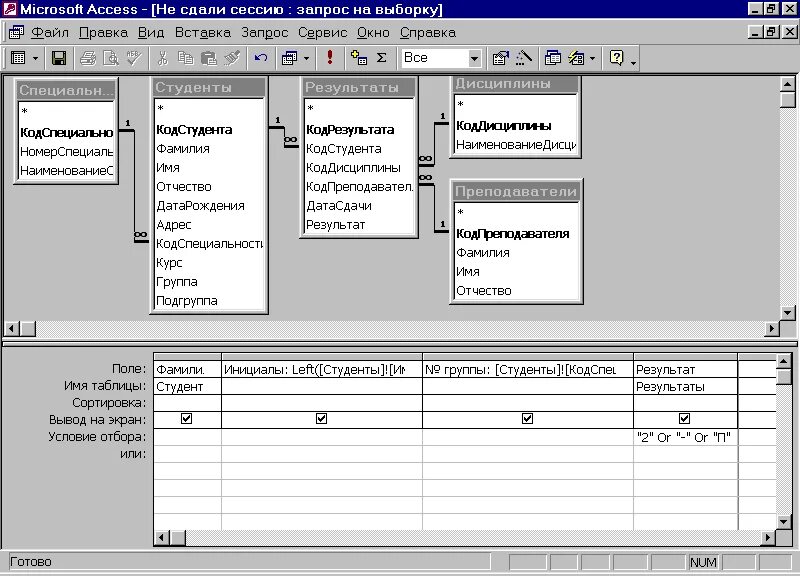Click the Copy icon
The image size is (800, 576).
pyautogui.click(x=186, y=58)
